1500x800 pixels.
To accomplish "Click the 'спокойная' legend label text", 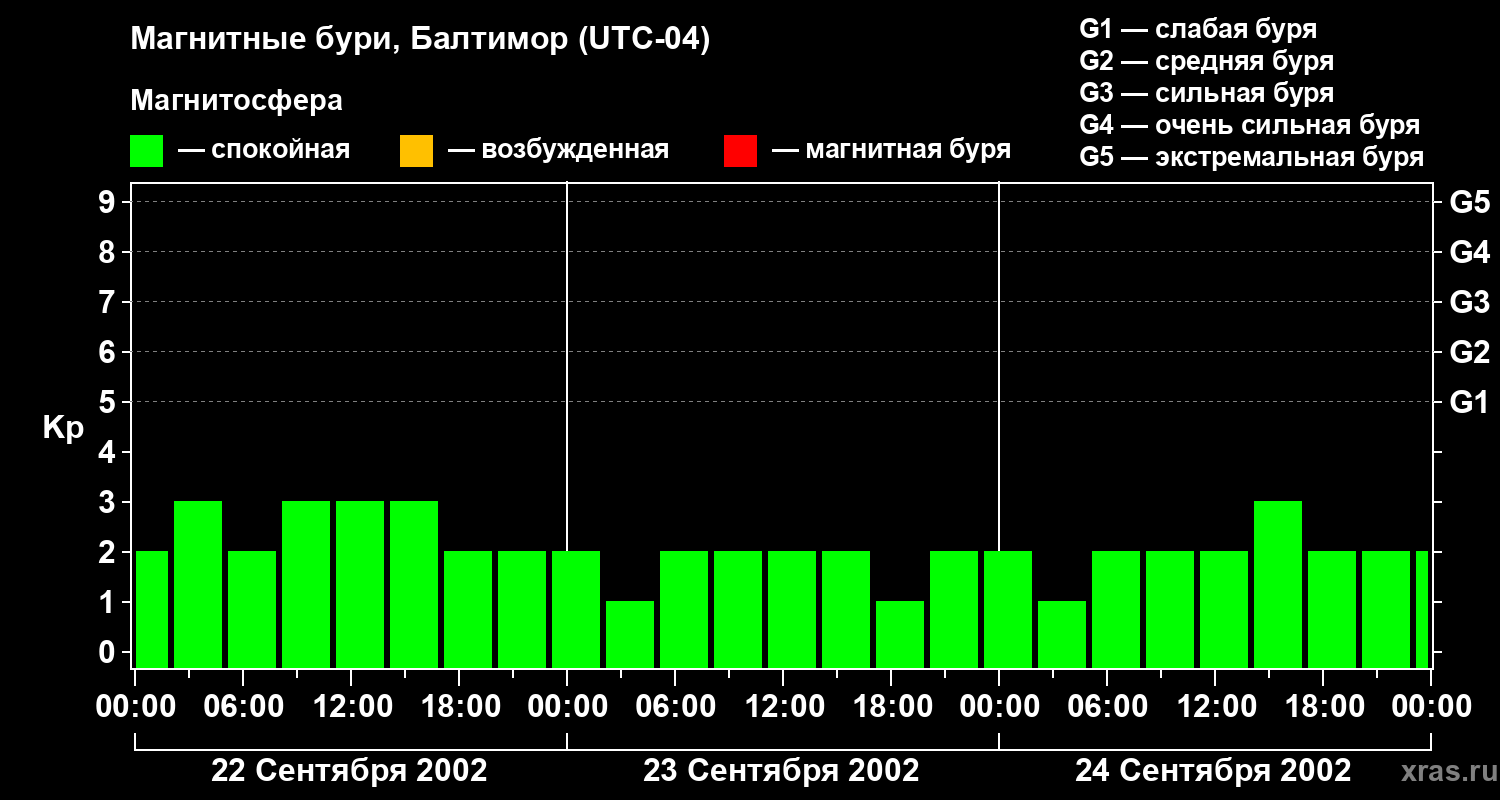I will pos(279,150).
